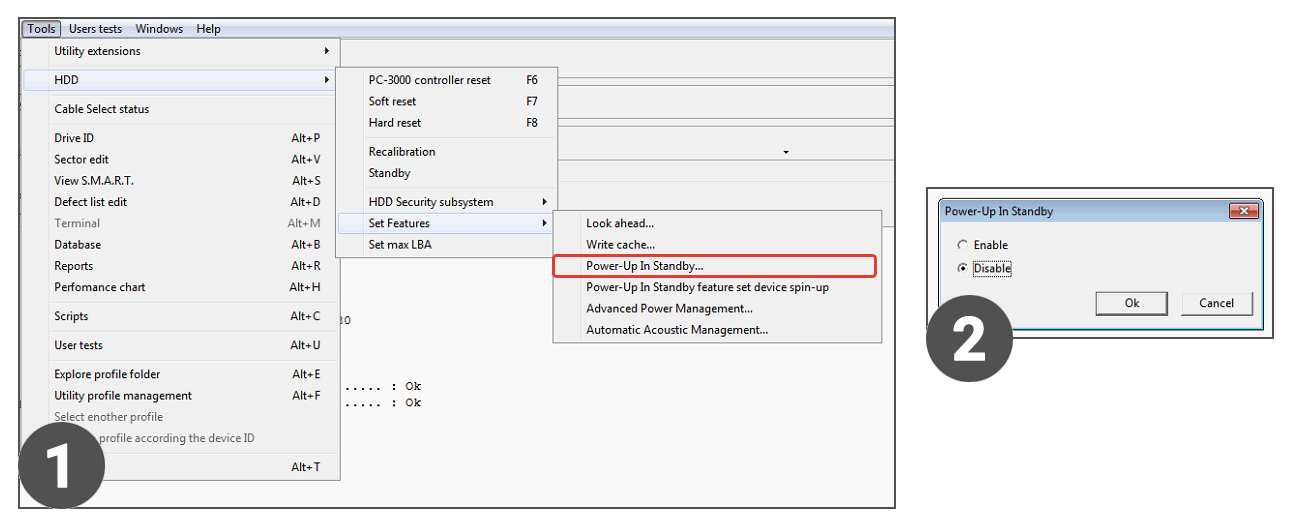Expand the Utility extensions submenu

180,51
